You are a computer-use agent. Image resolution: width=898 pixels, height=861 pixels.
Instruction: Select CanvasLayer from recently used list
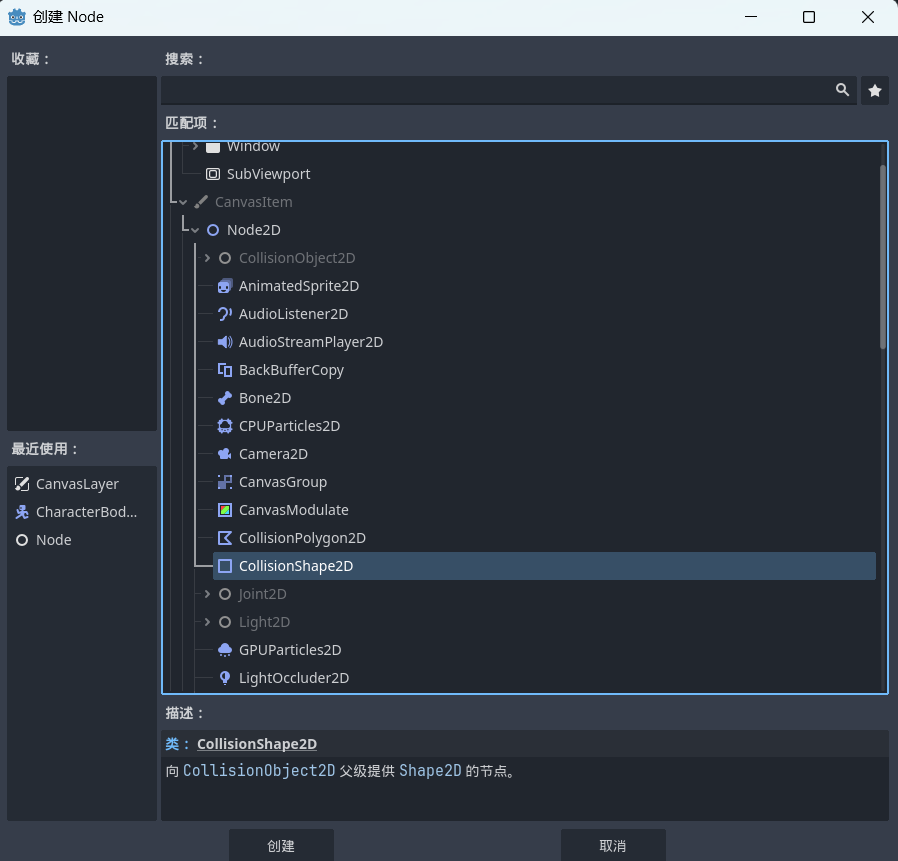pyautogui.click(x=77, y=484)
